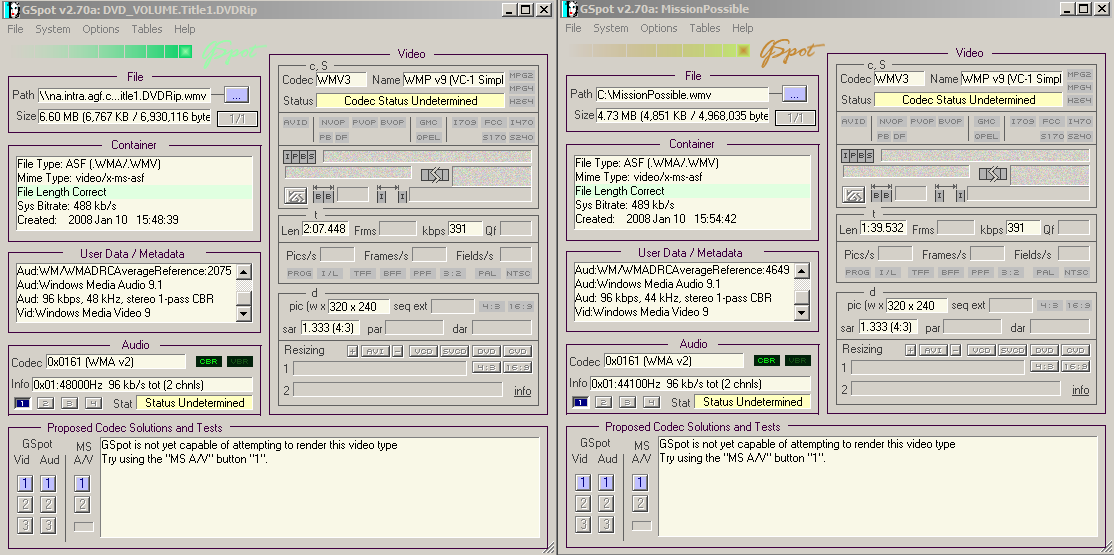This screenshot has height=555, width=1114.
Task: Click AVID indicator in DVD_VOLUME window
Action: tap(296, 122)
